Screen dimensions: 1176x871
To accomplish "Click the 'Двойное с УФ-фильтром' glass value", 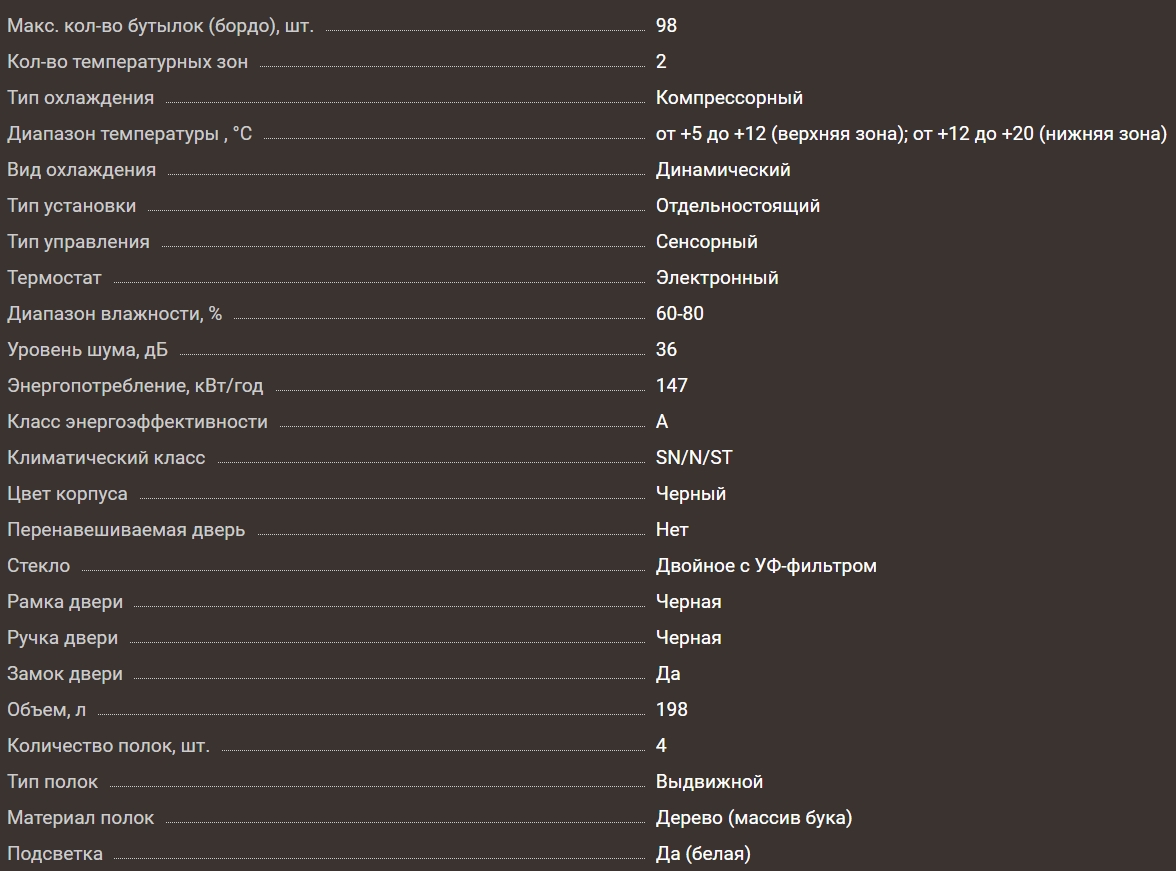I will point(766,566).
